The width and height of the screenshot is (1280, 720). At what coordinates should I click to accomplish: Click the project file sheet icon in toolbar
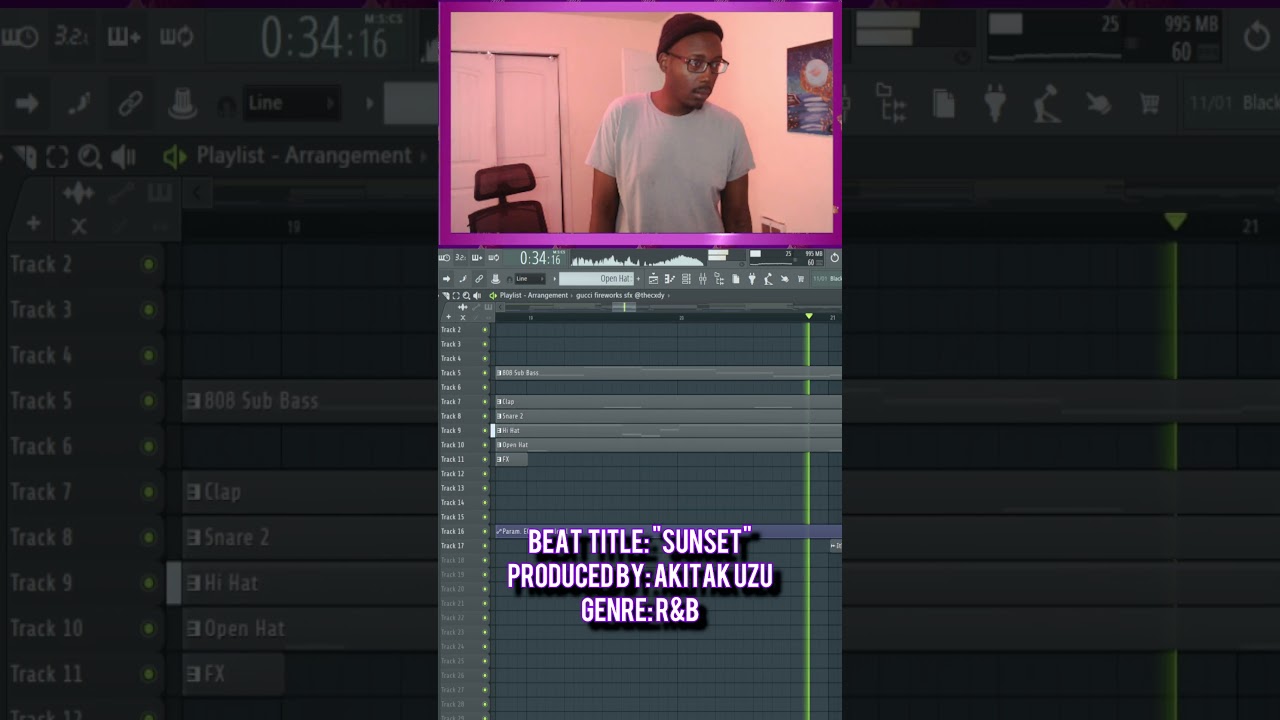pos(735,279)
